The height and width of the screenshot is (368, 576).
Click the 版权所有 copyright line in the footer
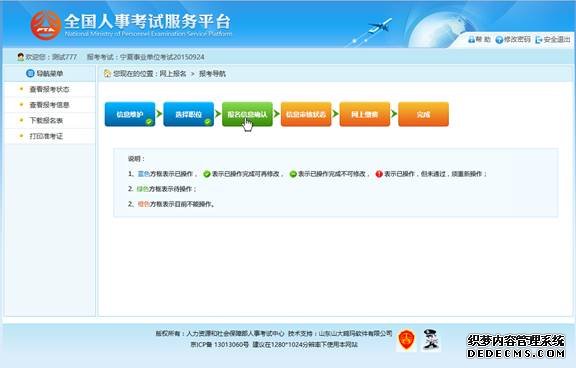pyautogui.click(x=220, y=333)
